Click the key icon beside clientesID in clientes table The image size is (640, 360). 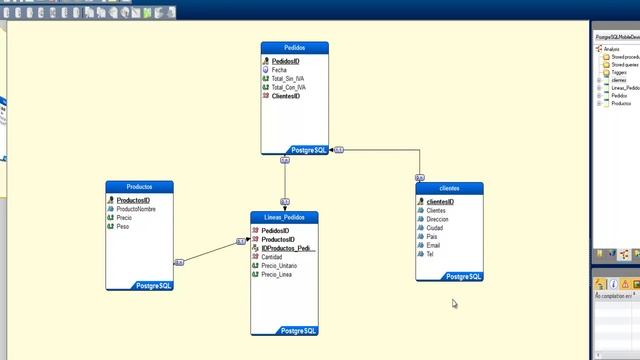click(x=420, y=202)
